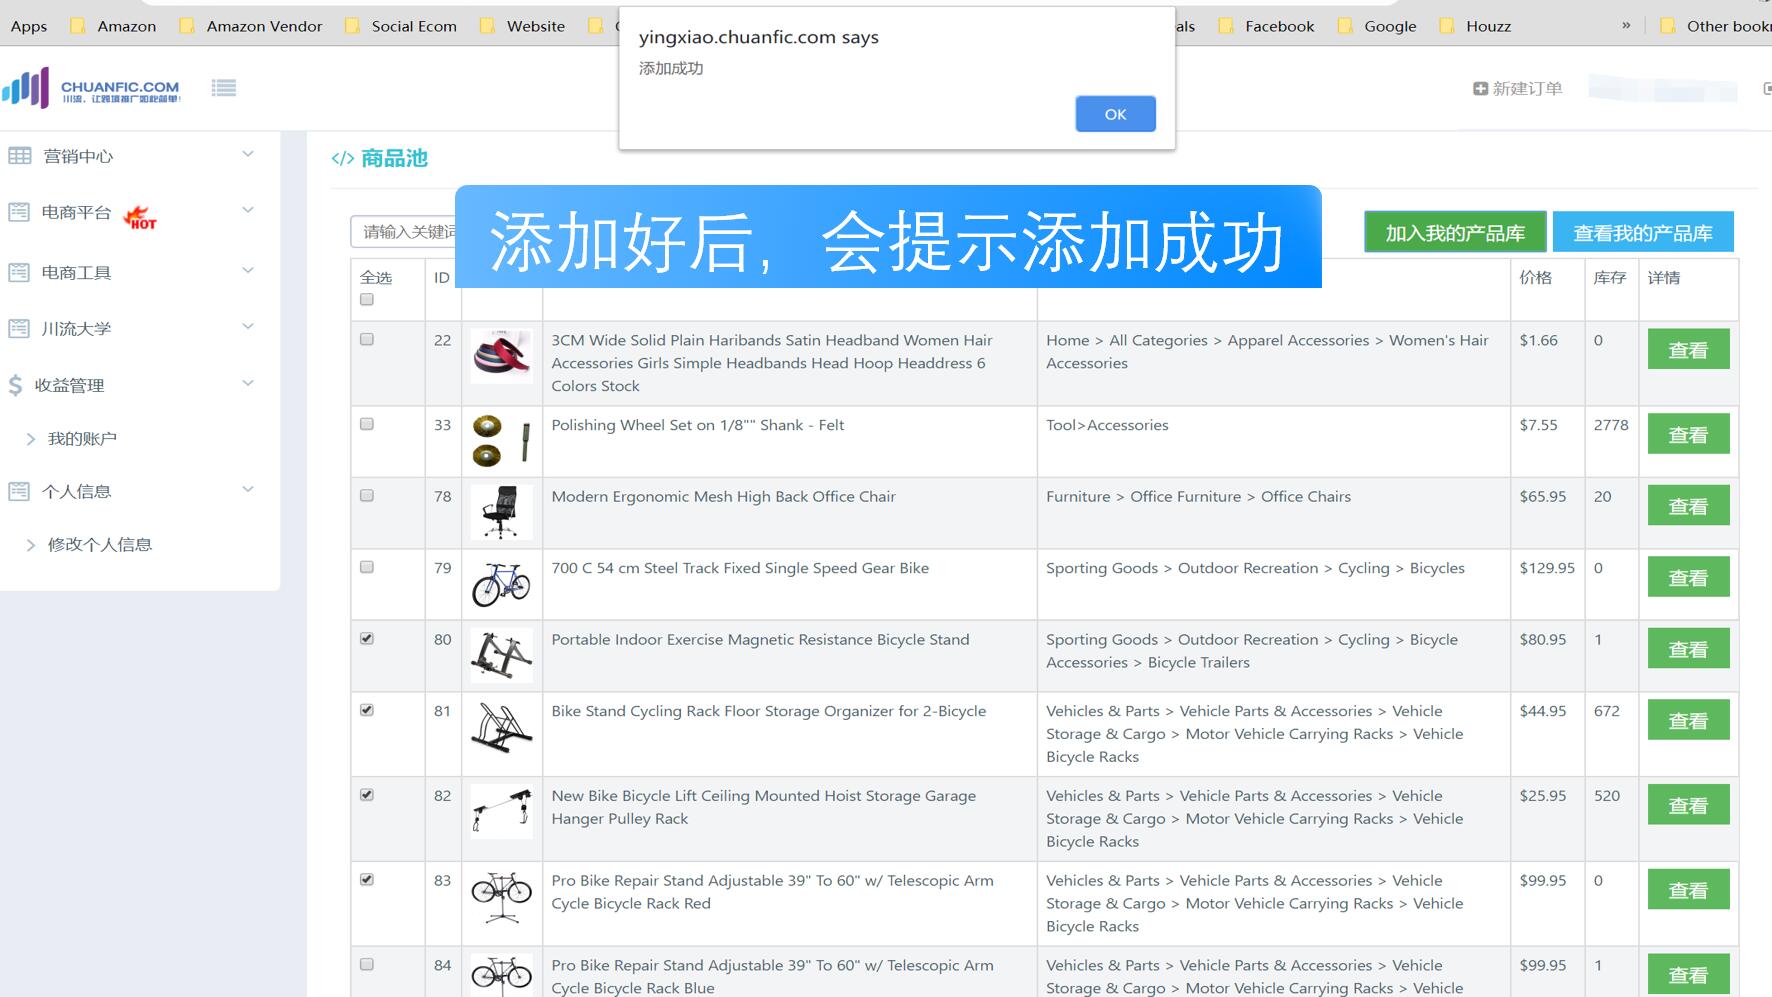Uncheck the box for product ID 81
Screen dimensions: 1772x997
(x=367, y=710)
